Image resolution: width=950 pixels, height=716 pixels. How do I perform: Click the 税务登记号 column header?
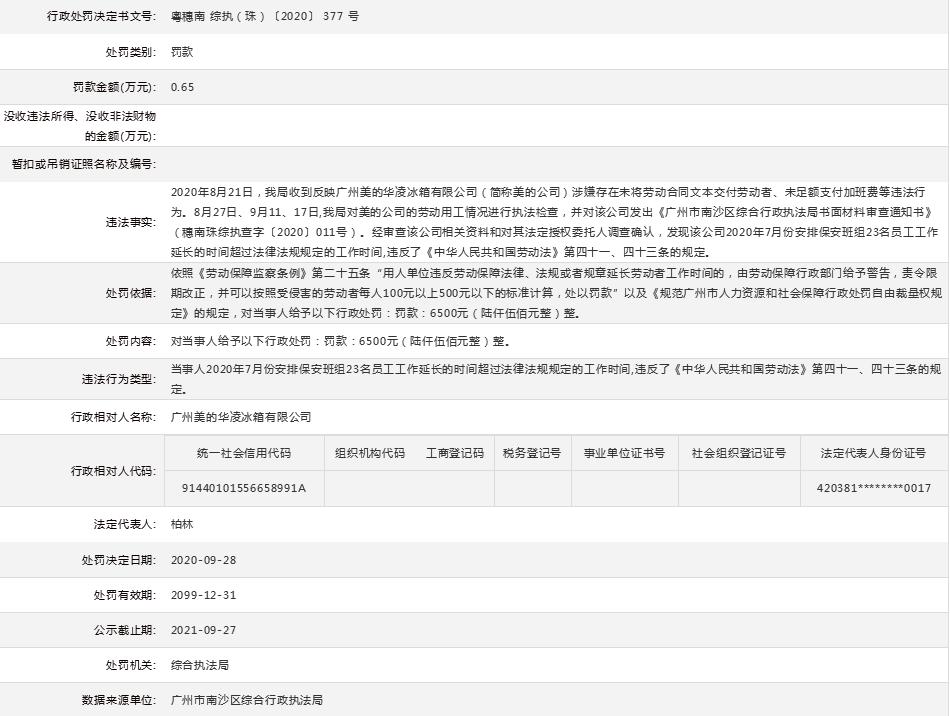coord(531,452)
